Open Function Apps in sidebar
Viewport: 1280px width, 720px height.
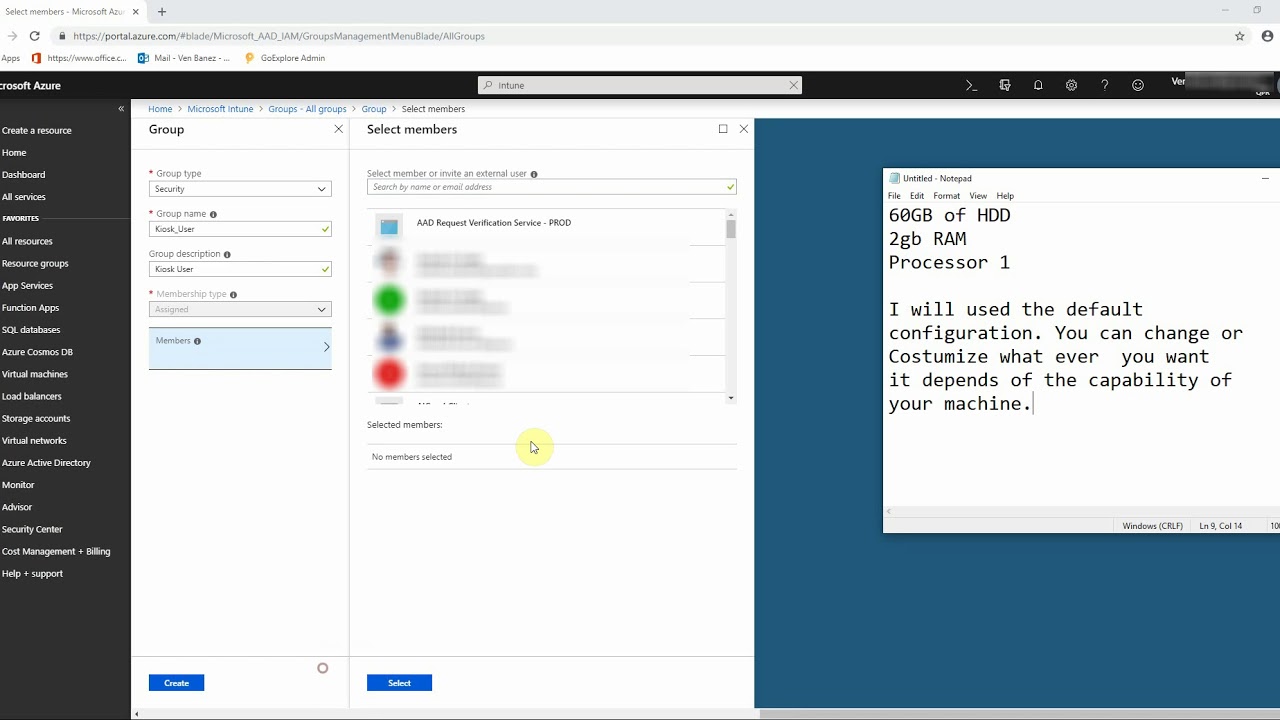[x=30, y=308]
